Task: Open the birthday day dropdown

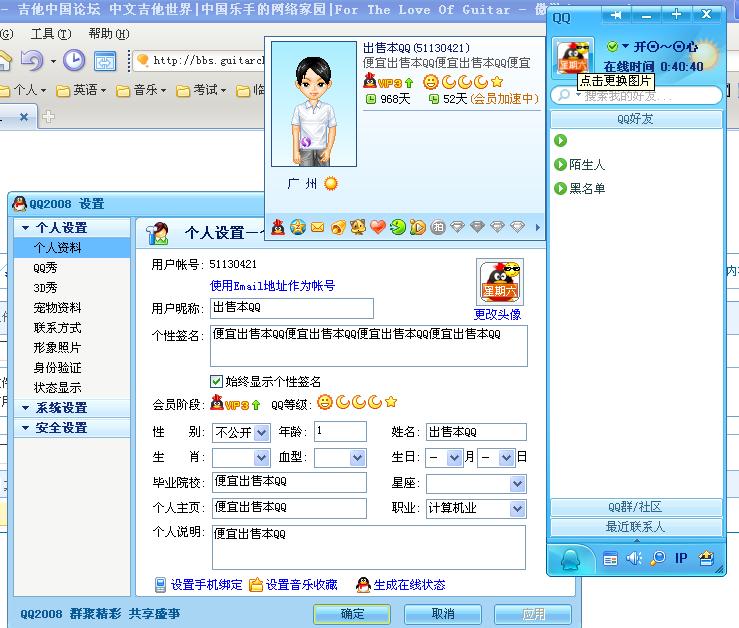Action: pos(506,458)
